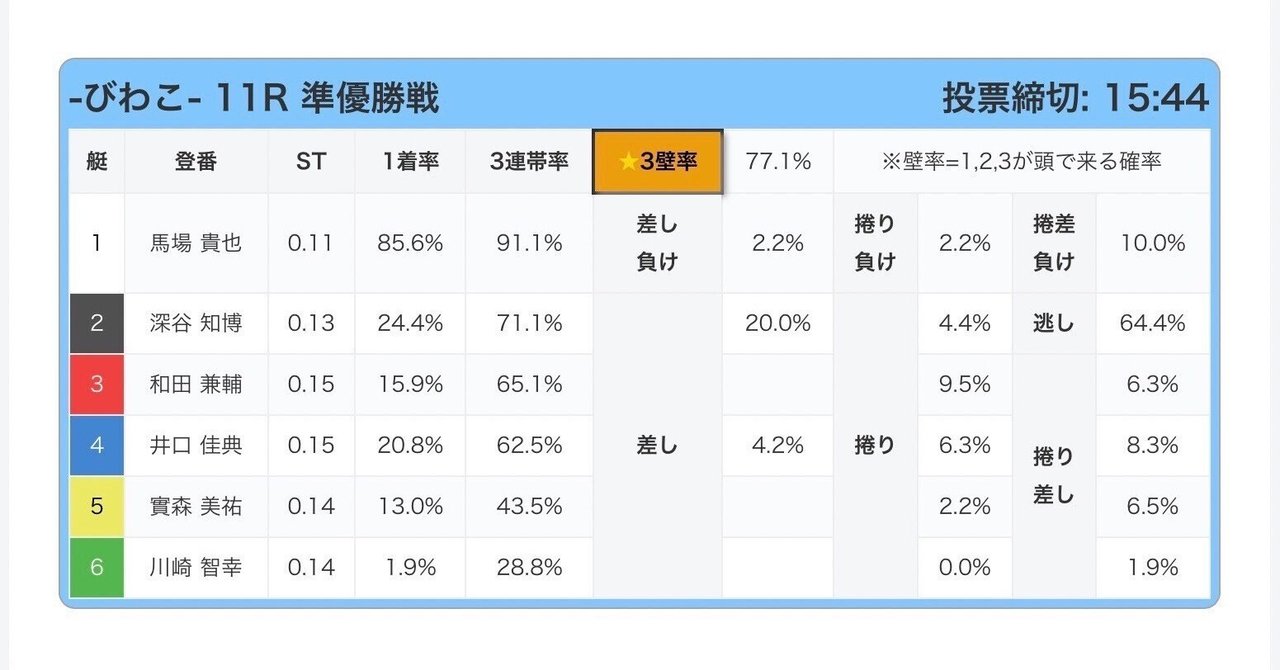Click the 3連帯率 column header
Screen dimensions: 1280x670
pyautogui.click(x=529, y=161)
